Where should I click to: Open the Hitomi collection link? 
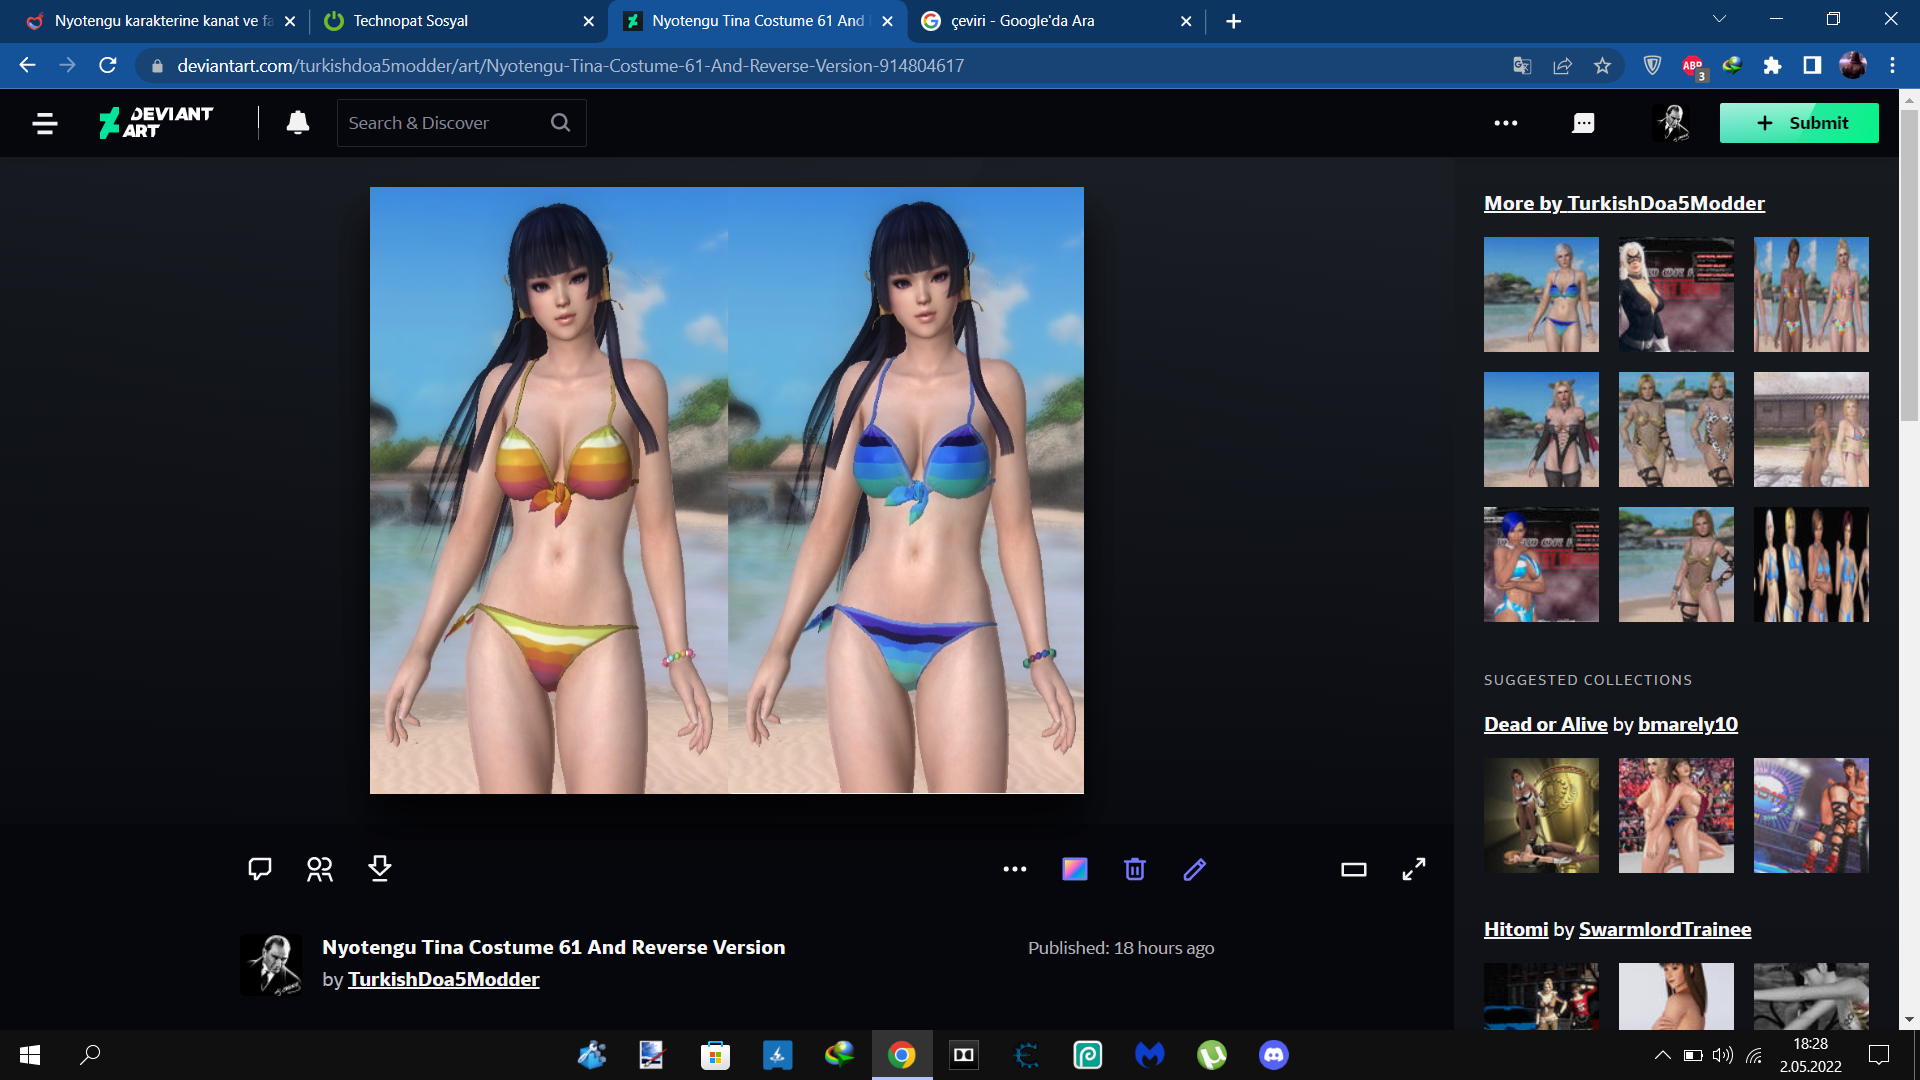(1516, 929)
